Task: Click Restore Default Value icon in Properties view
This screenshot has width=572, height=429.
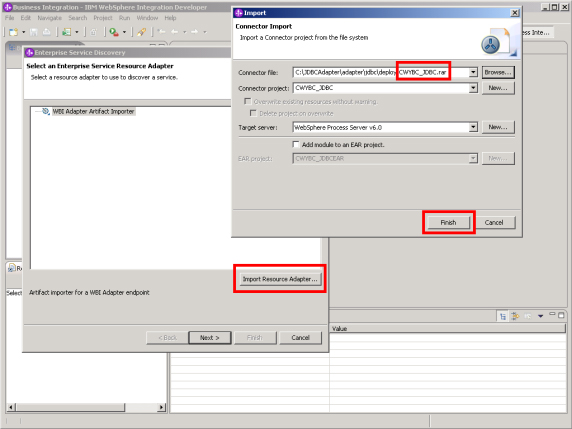Action: coord(527,316)
